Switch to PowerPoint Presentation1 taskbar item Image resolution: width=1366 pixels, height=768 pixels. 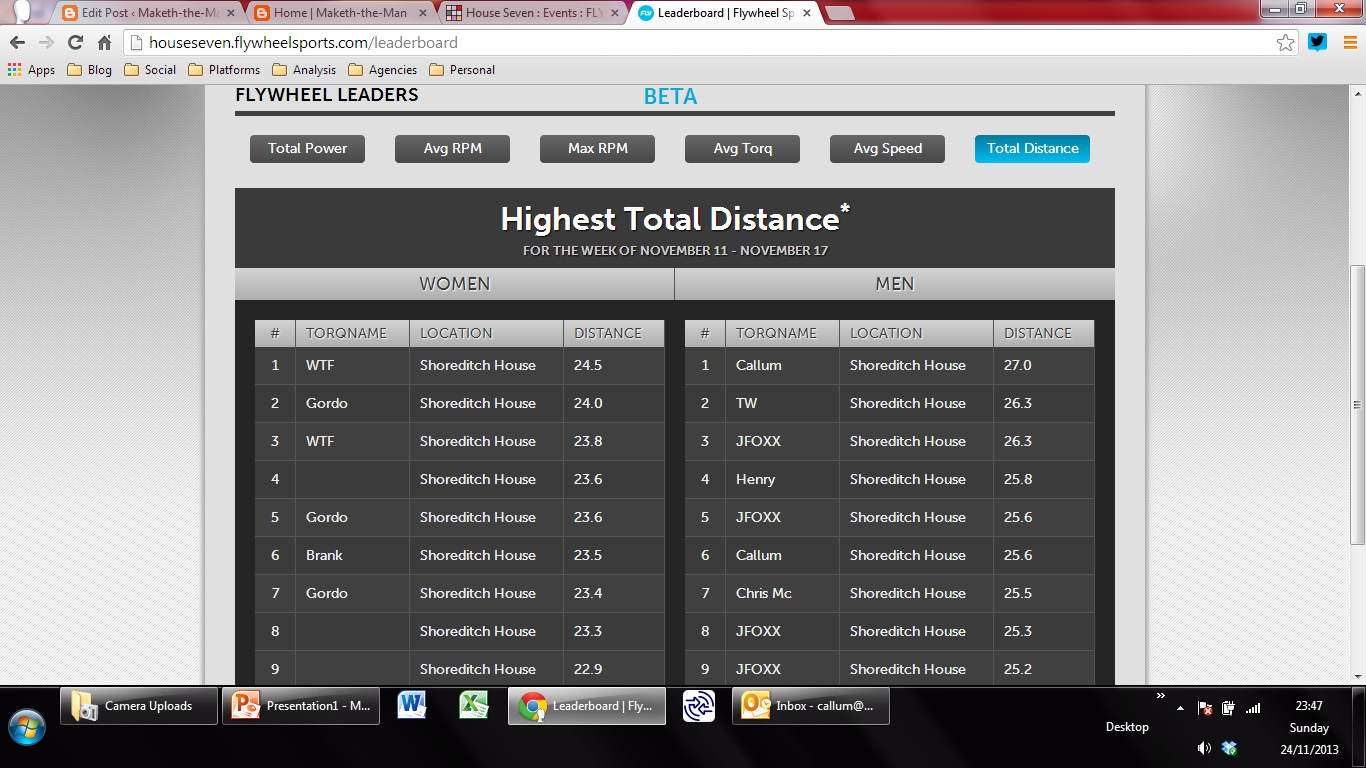pyautogui.click(x=301, y=706)
